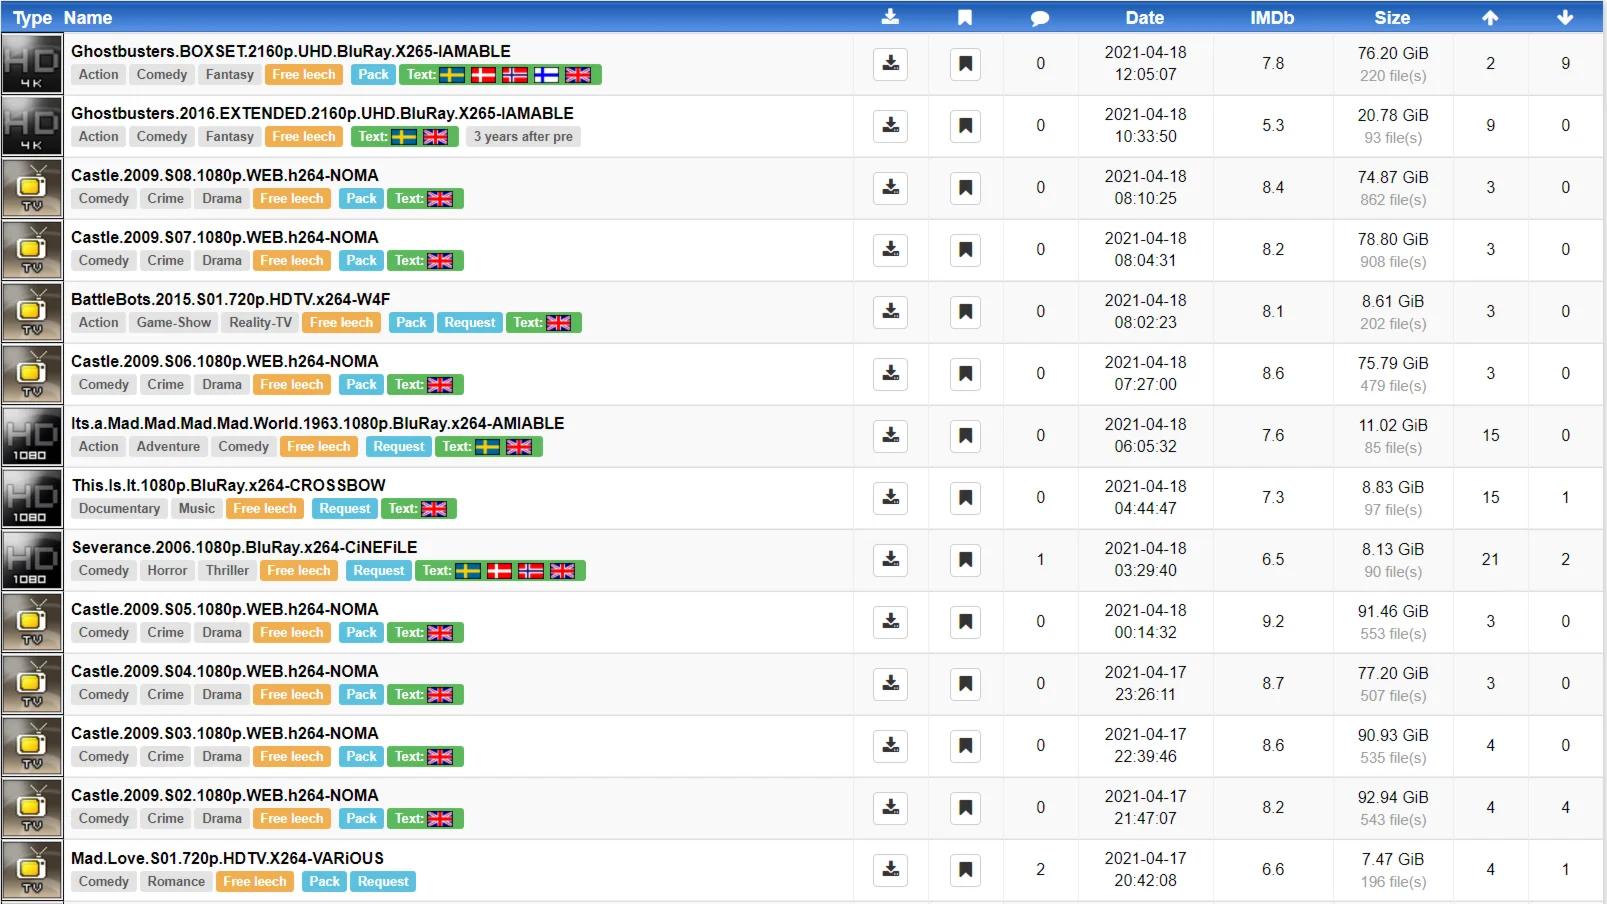Sort the list by Name column
1607x904 pixels.
point(88,17)
